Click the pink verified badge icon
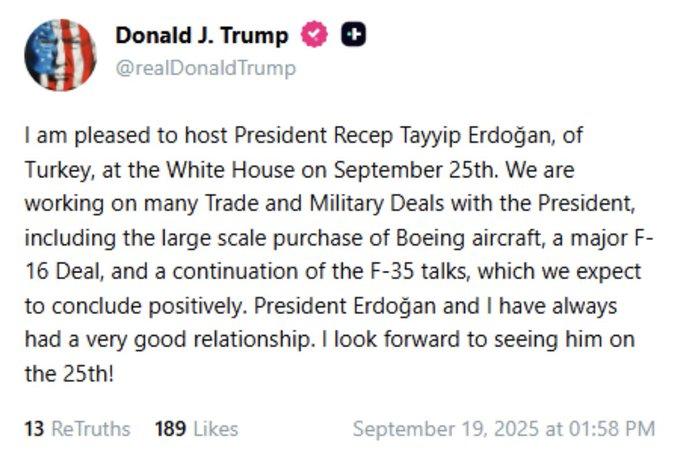Image resolution: width=680 pixels, height=465 pixels. pyautogui.click(x=314, y=36)
